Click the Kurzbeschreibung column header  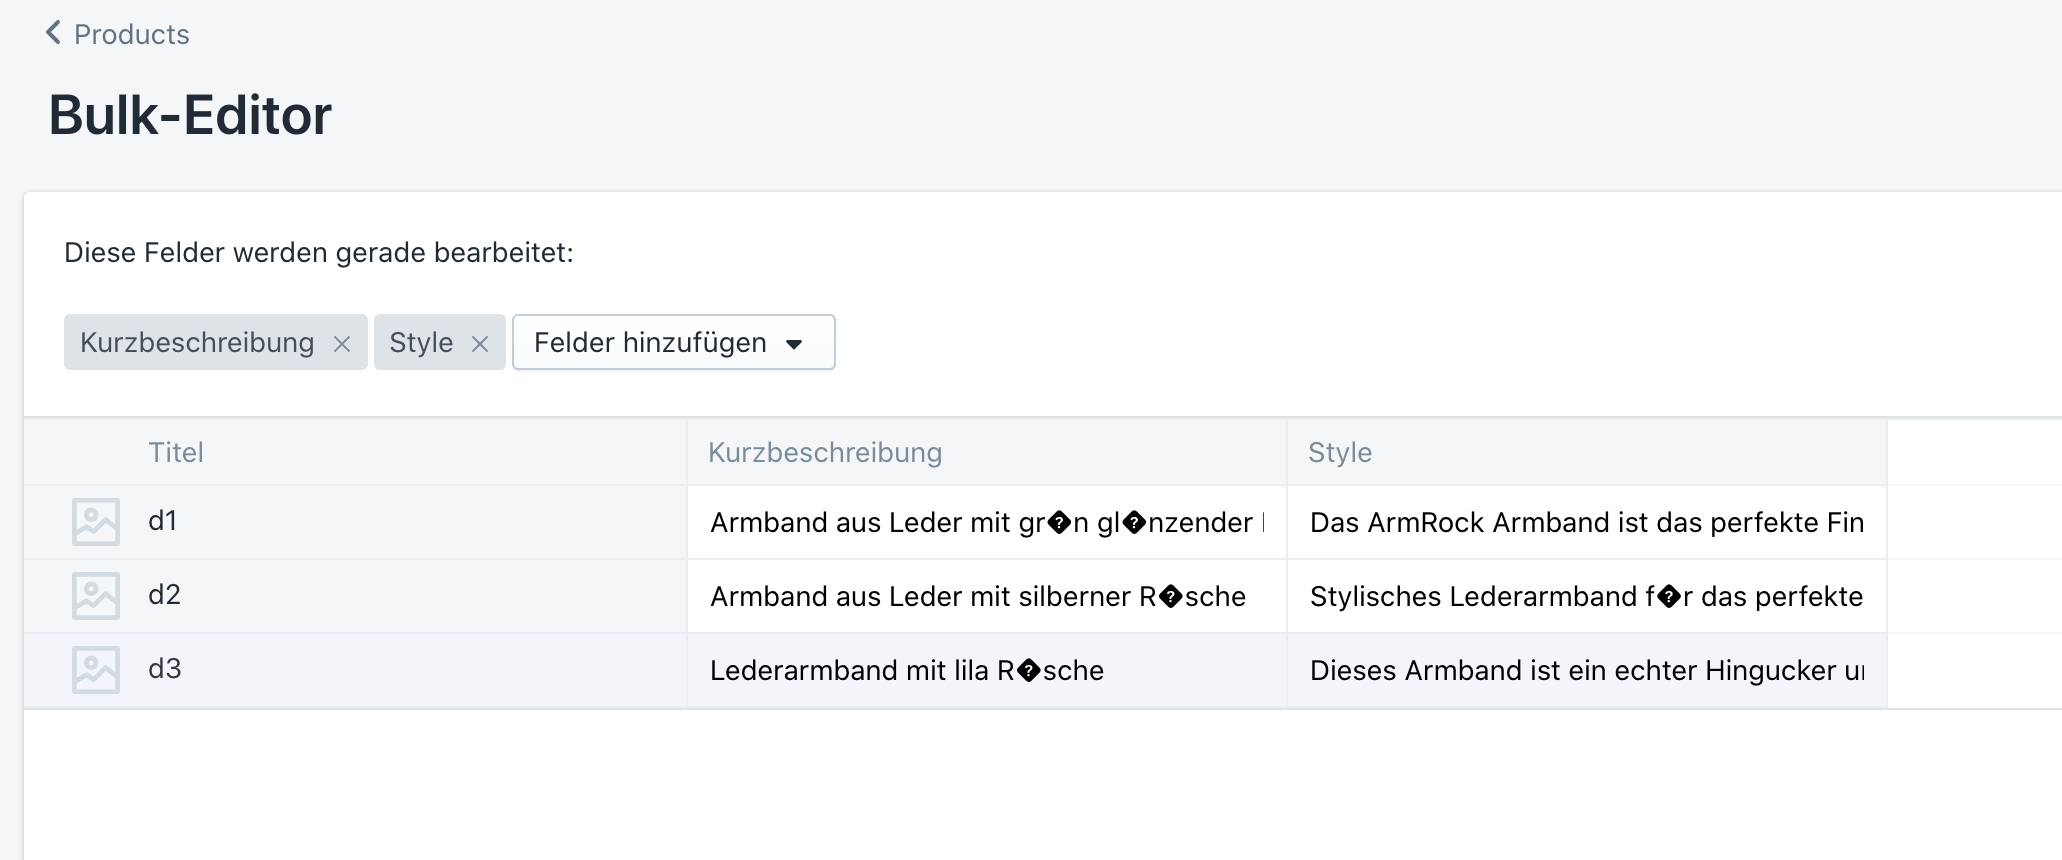point(825,453)
